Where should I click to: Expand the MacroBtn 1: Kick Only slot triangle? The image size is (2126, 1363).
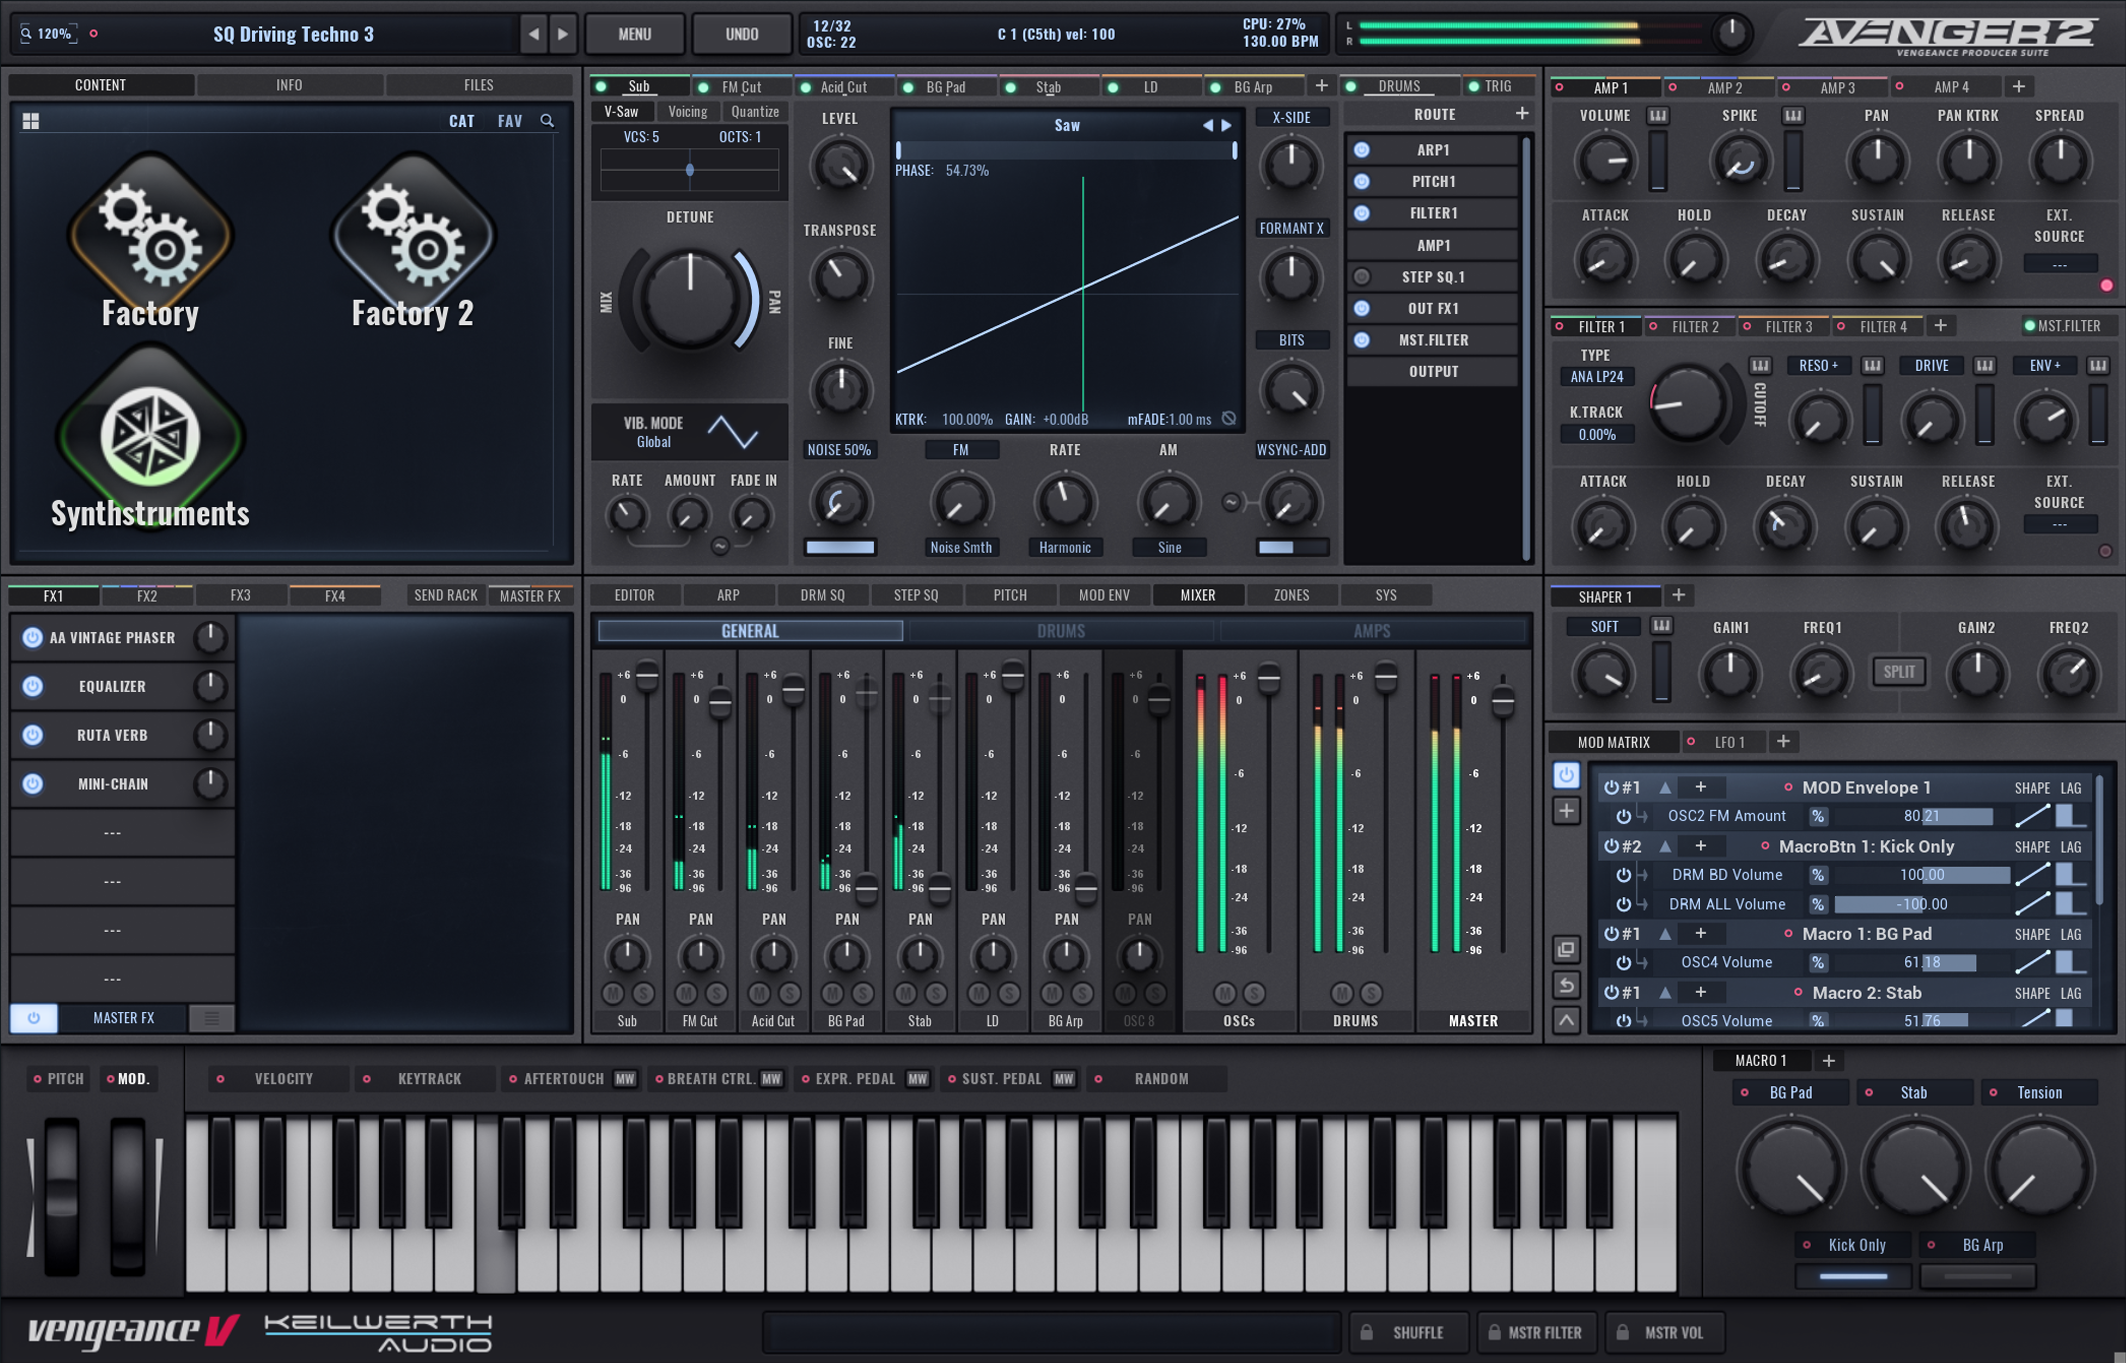coord(1665,847)
